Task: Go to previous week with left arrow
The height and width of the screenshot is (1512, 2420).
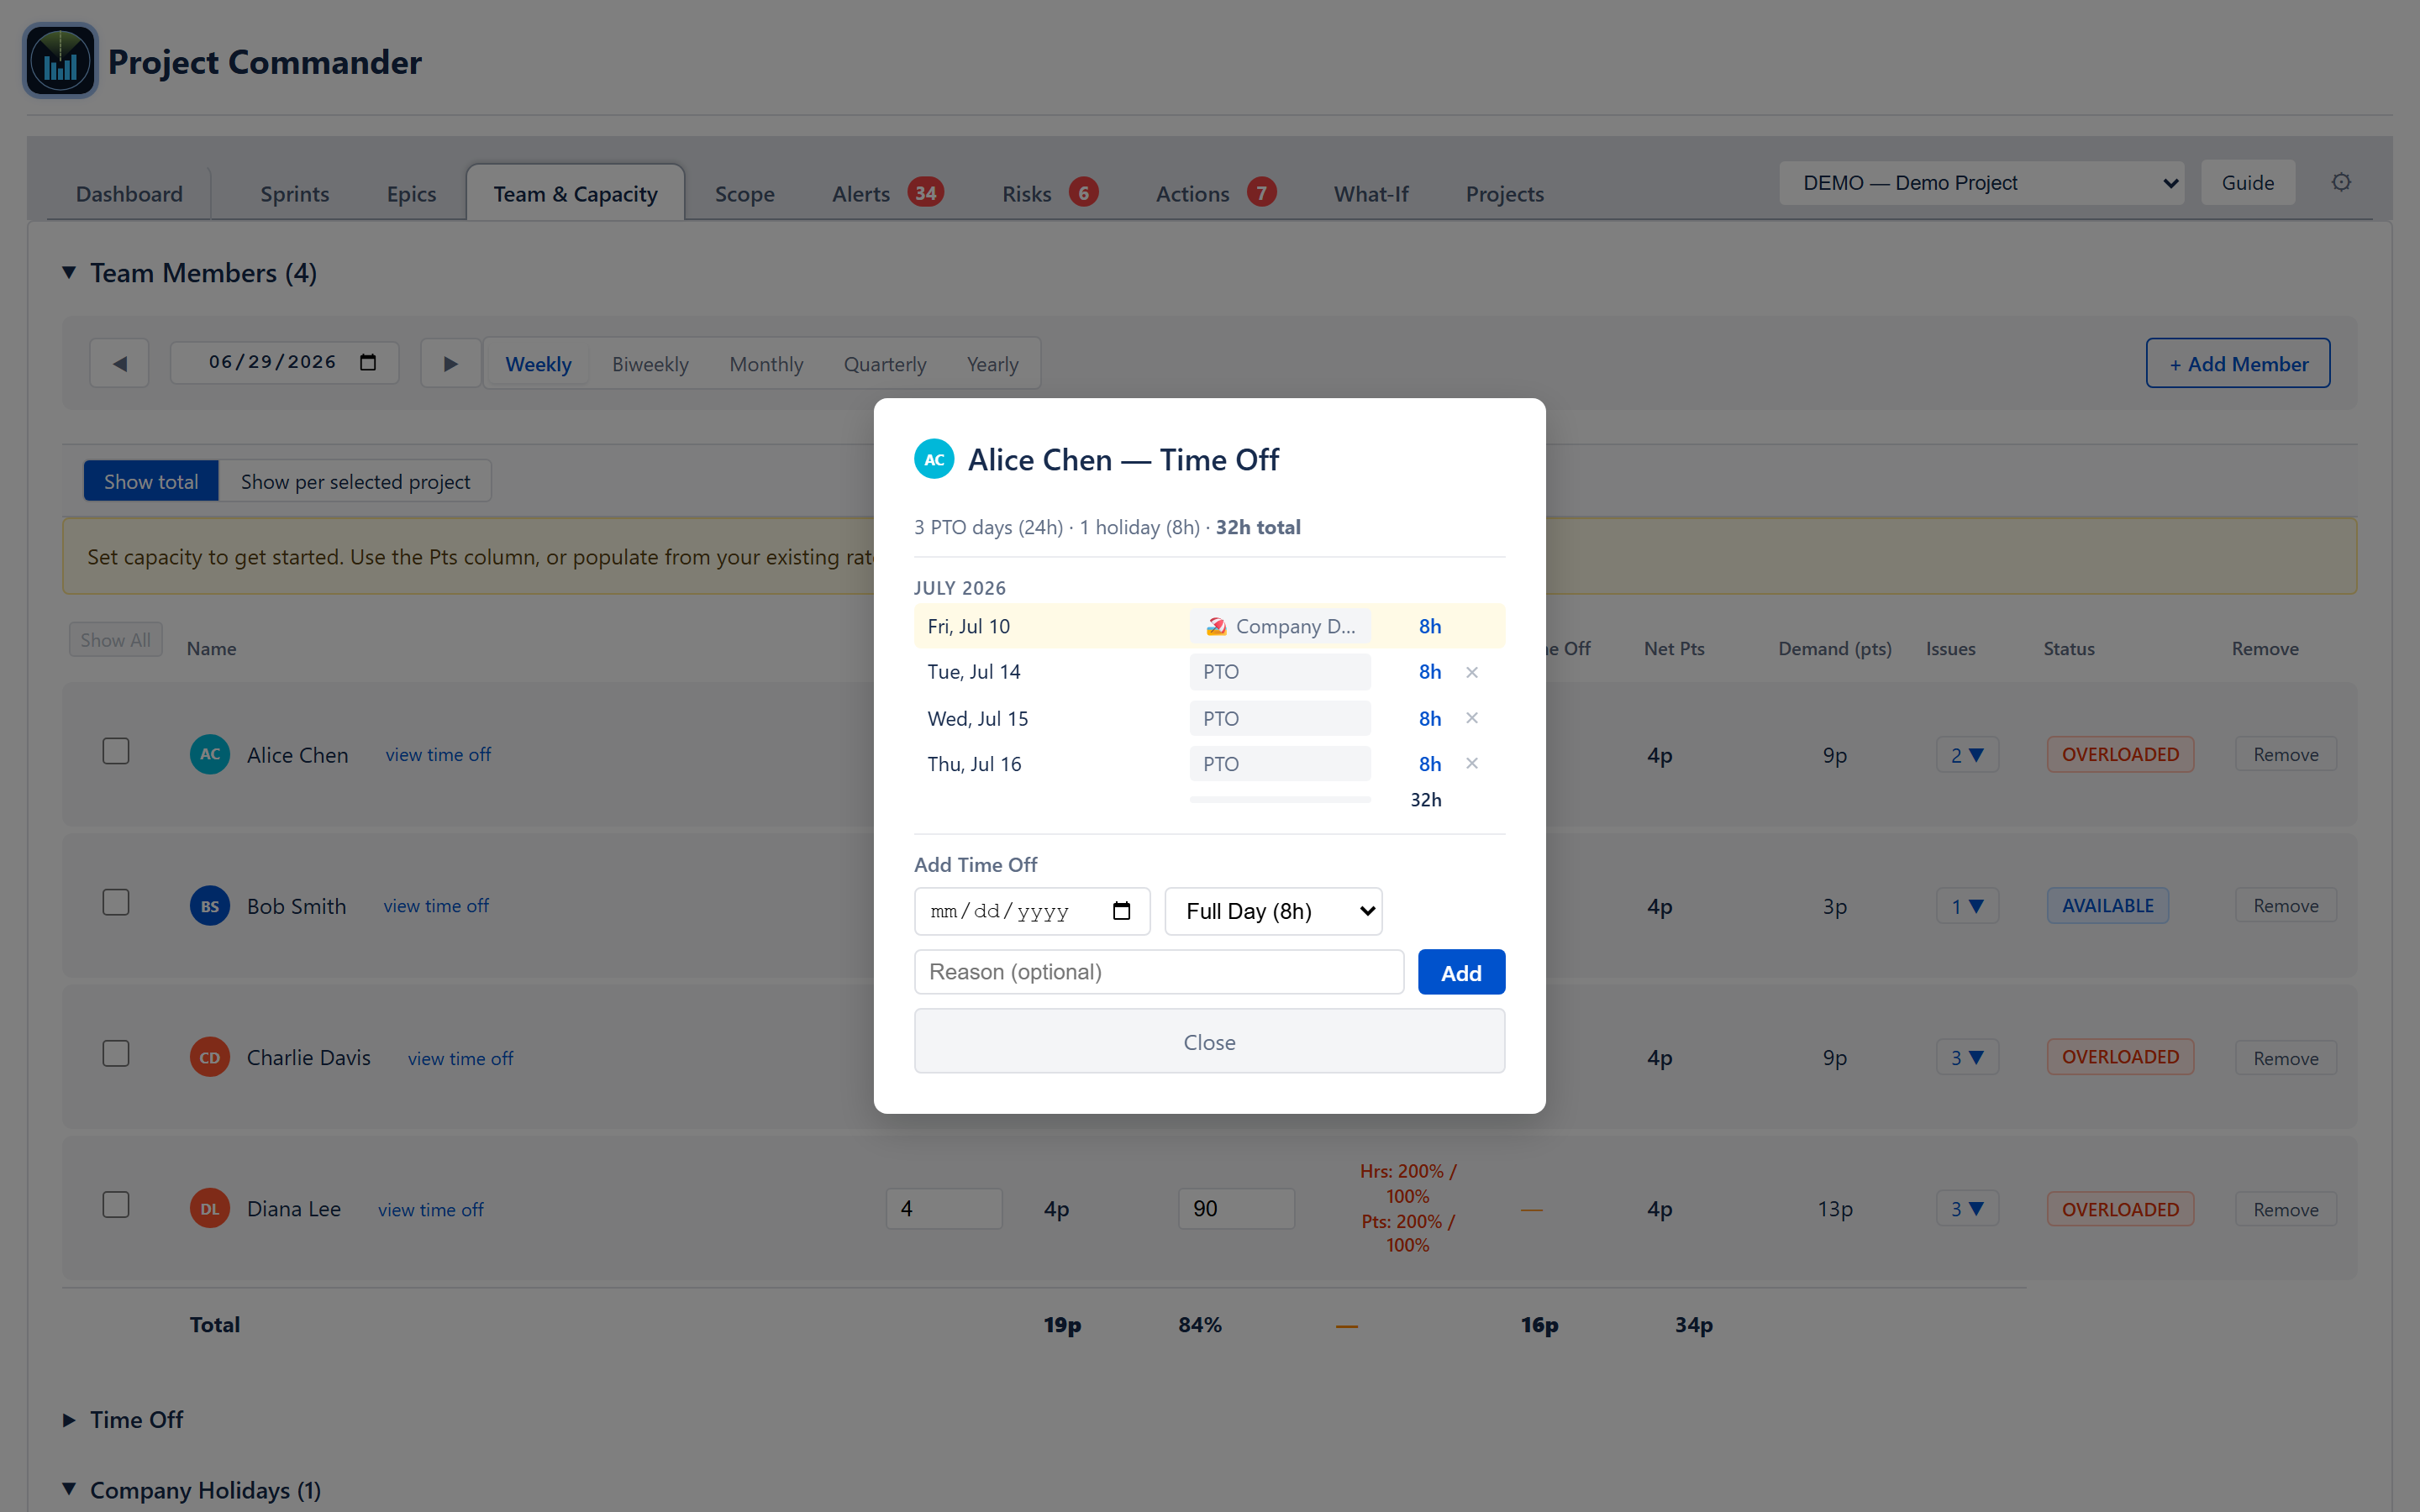Action: point(119,363)
